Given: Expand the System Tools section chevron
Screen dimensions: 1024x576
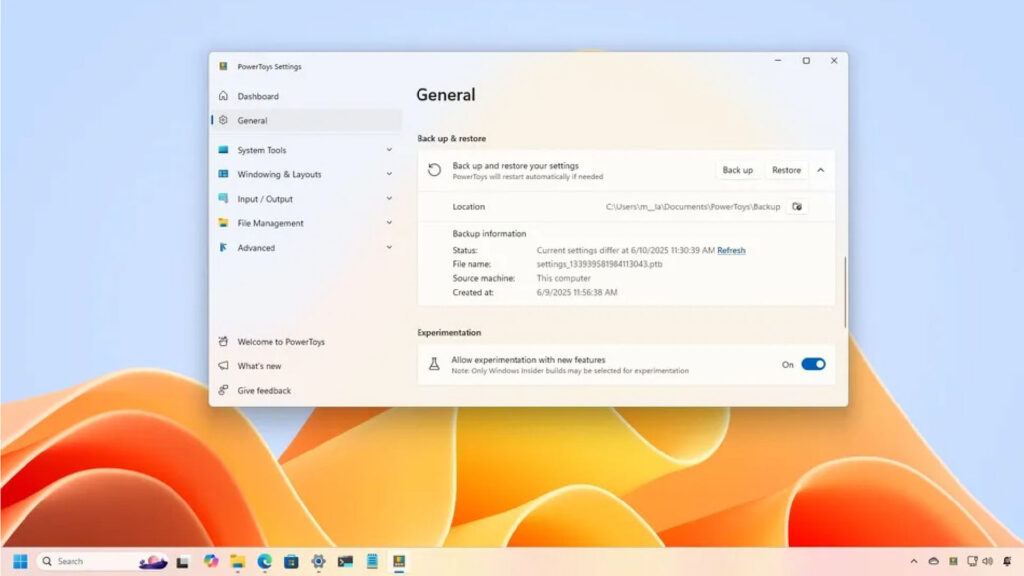Looking at the screenshot, I should click(x=389, y=150).
